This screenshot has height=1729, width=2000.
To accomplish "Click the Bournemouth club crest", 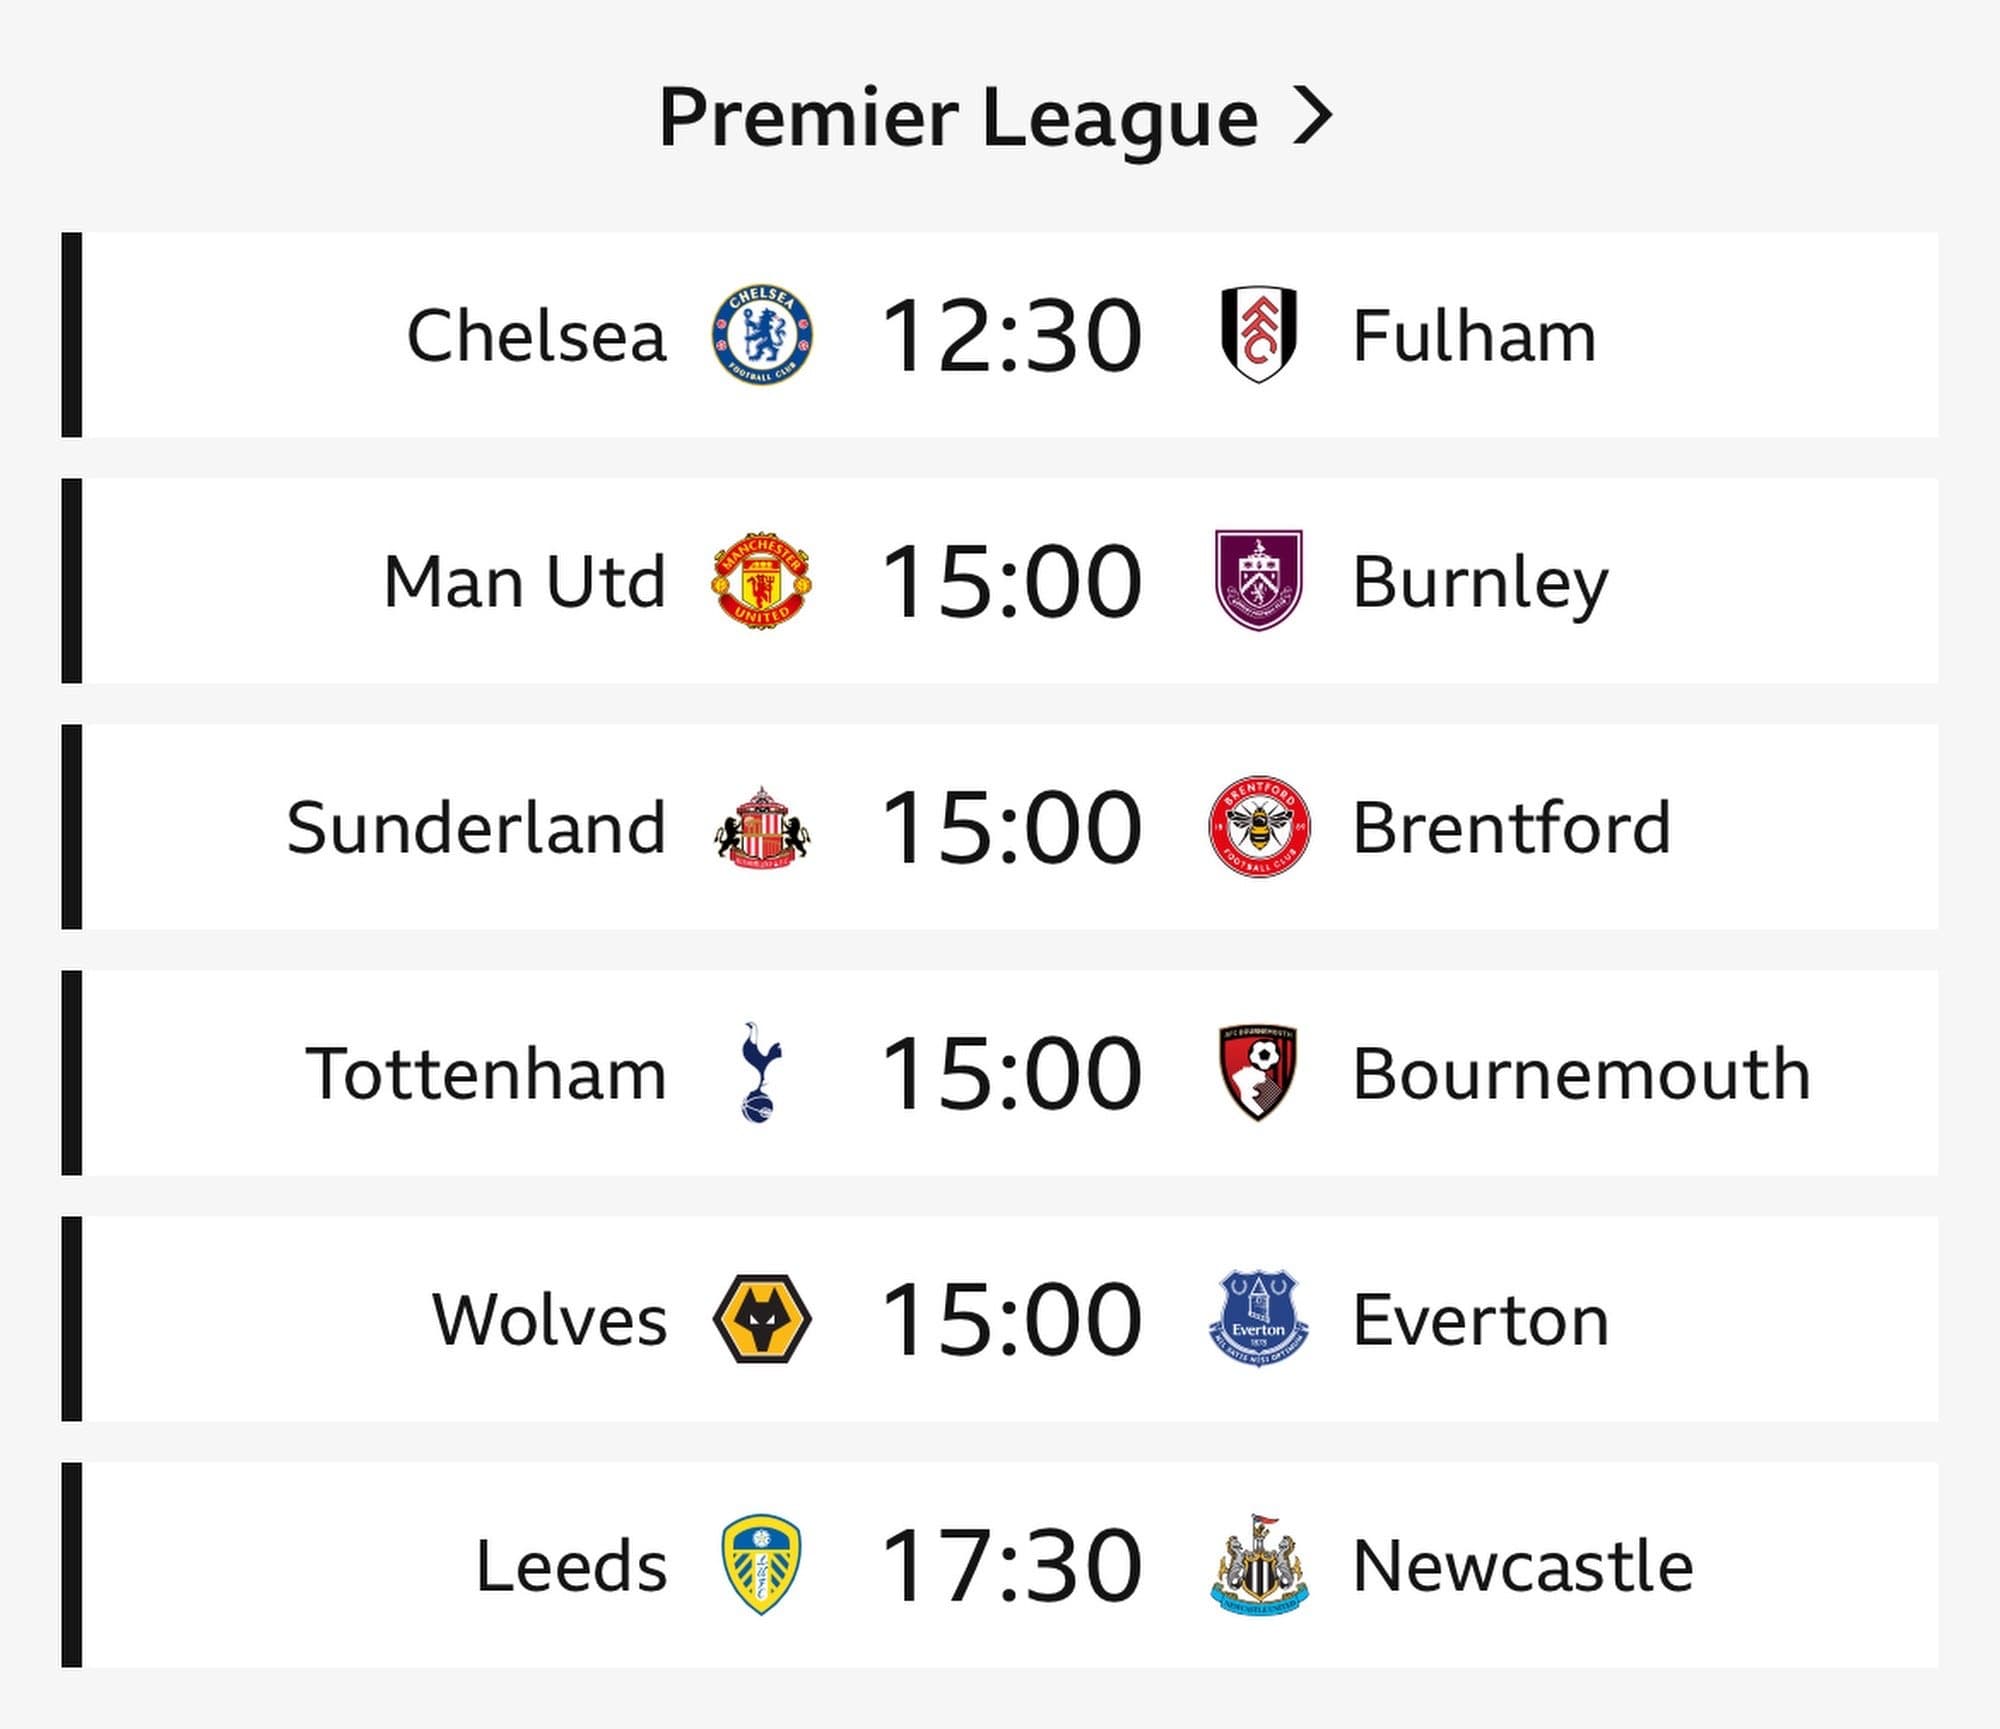I will point(1258,1073).
